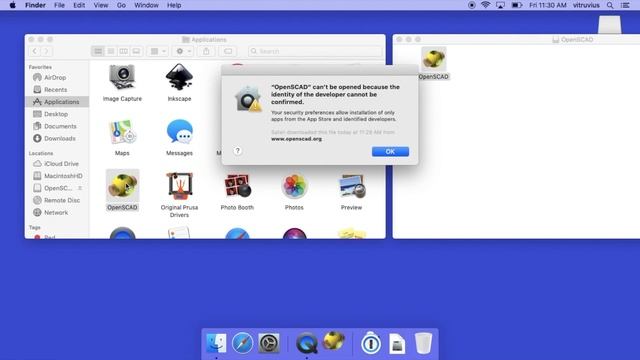Viewport: 640px width, 360px height.
Task: Select the Photo Booth app icon
Action: tap(237, 186)
